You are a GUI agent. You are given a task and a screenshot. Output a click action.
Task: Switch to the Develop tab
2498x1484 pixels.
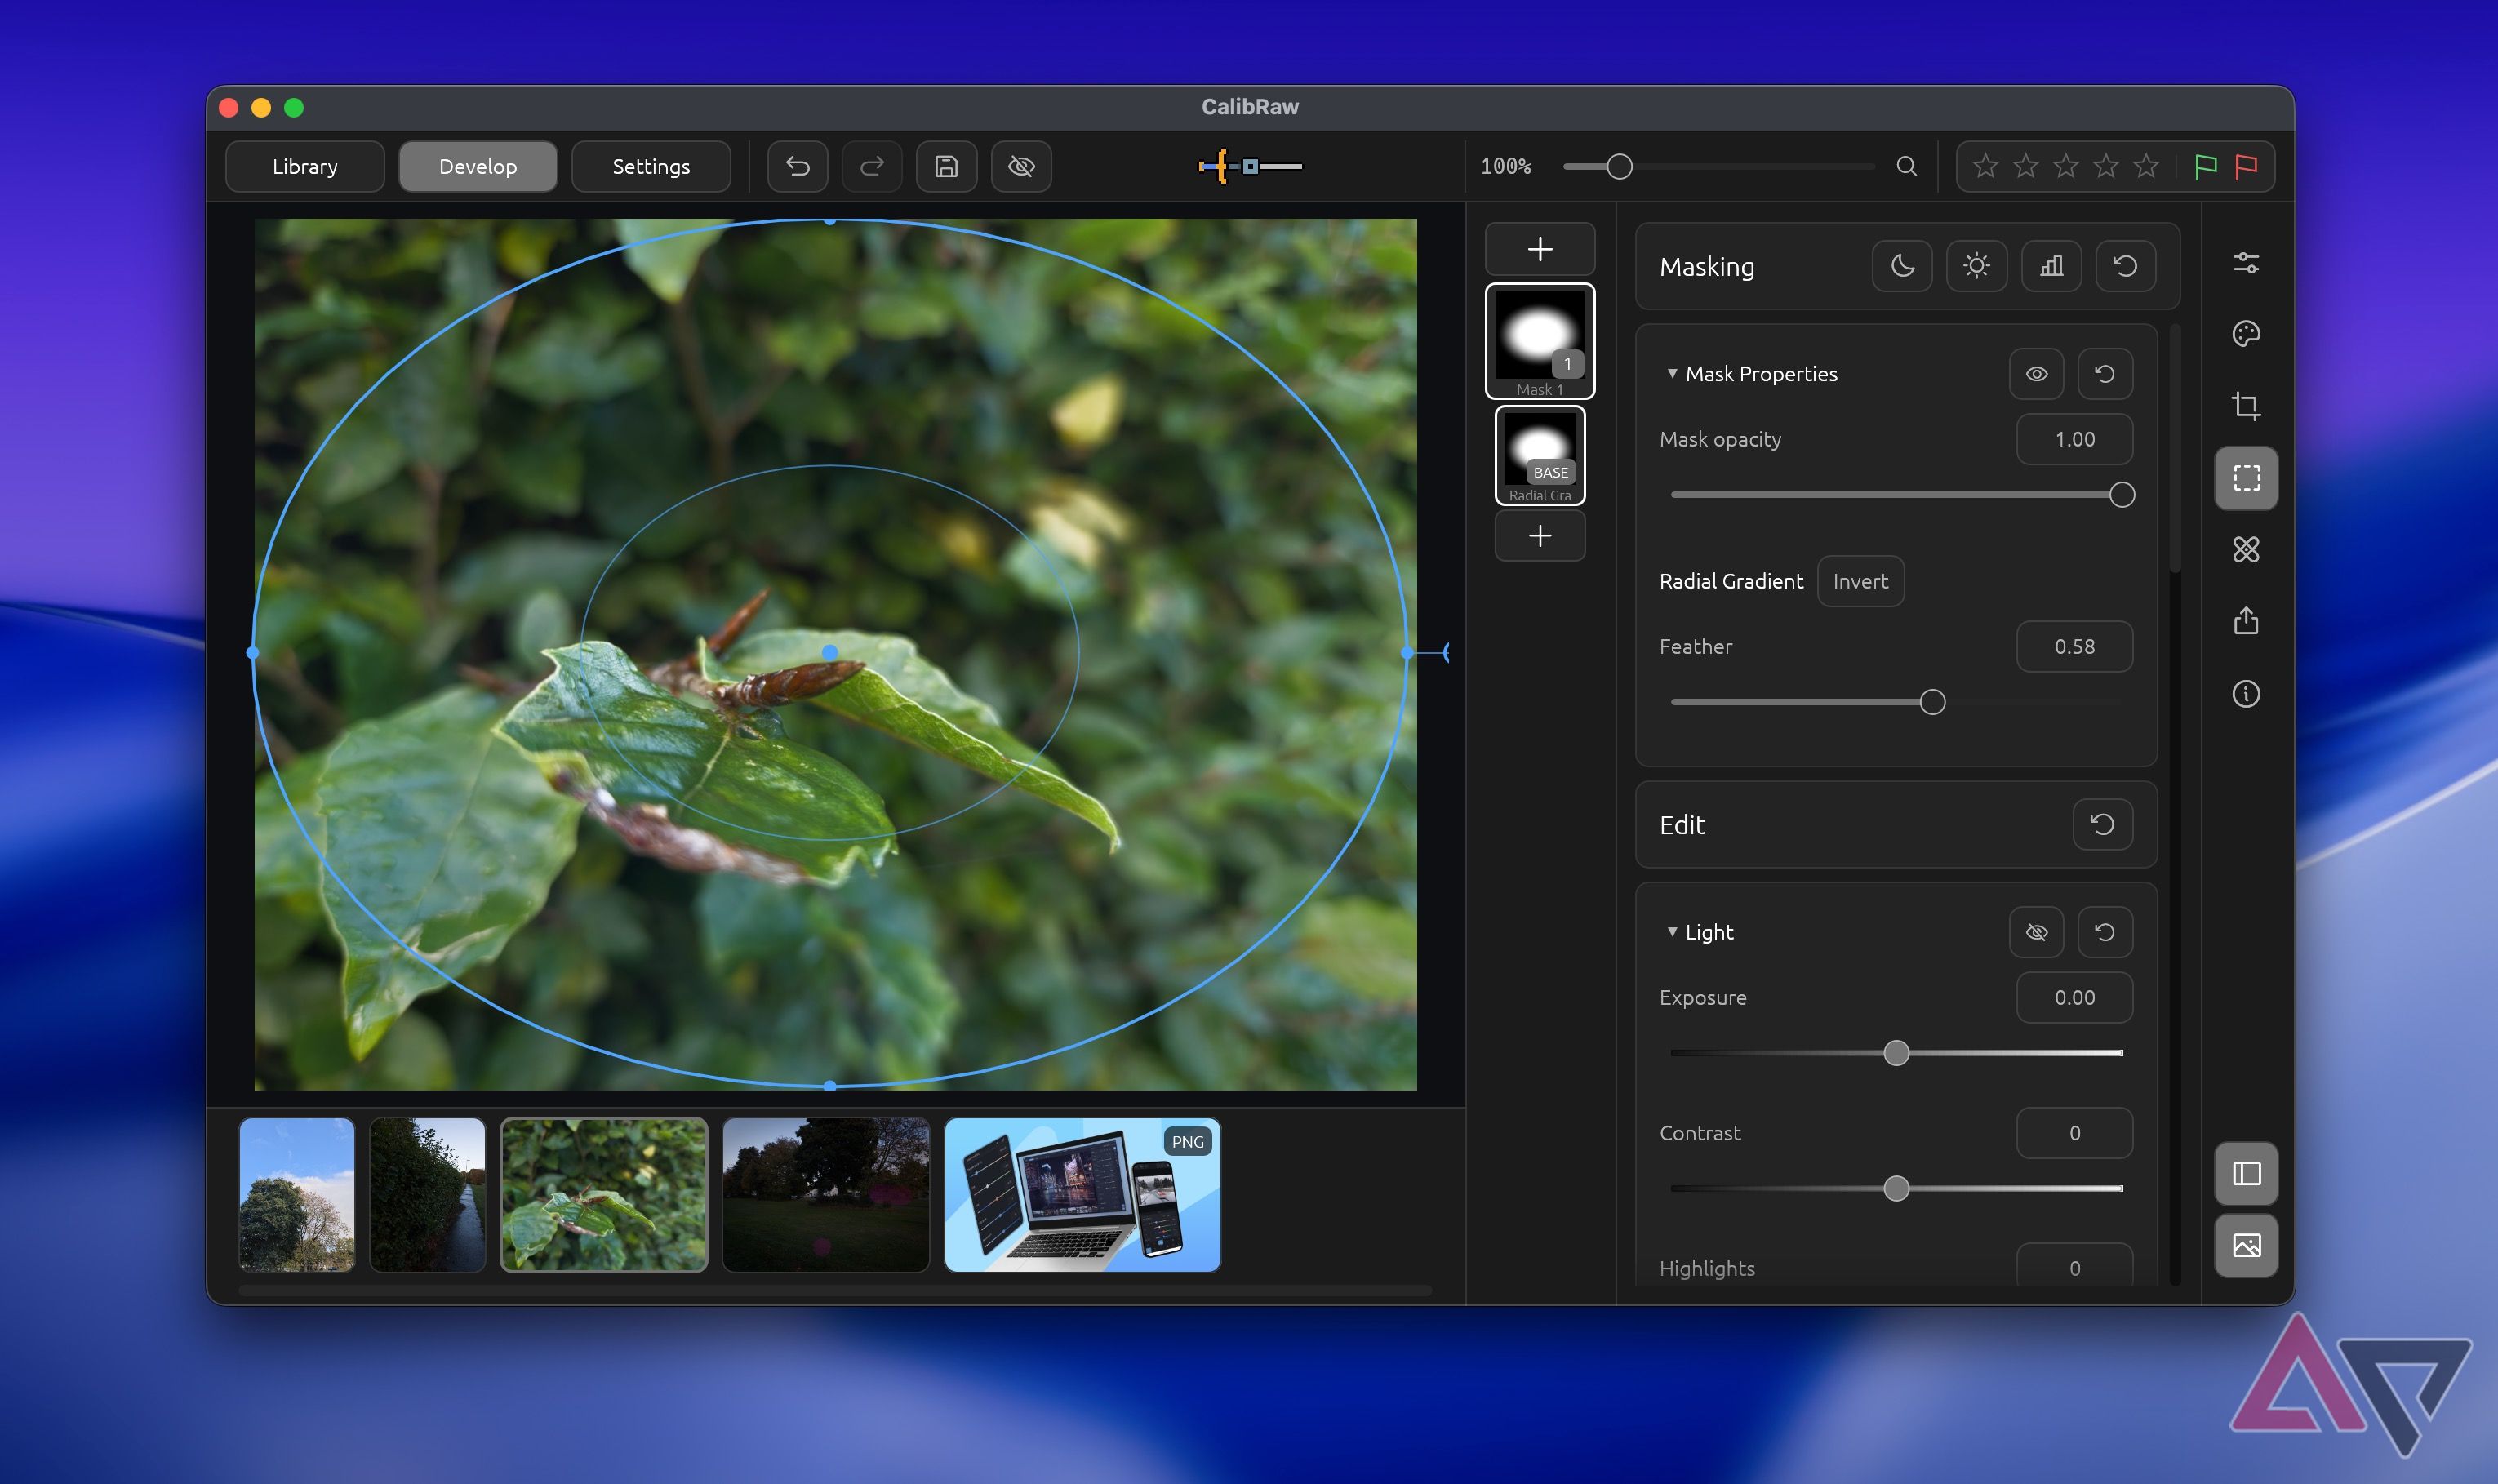tap(478, 166)
